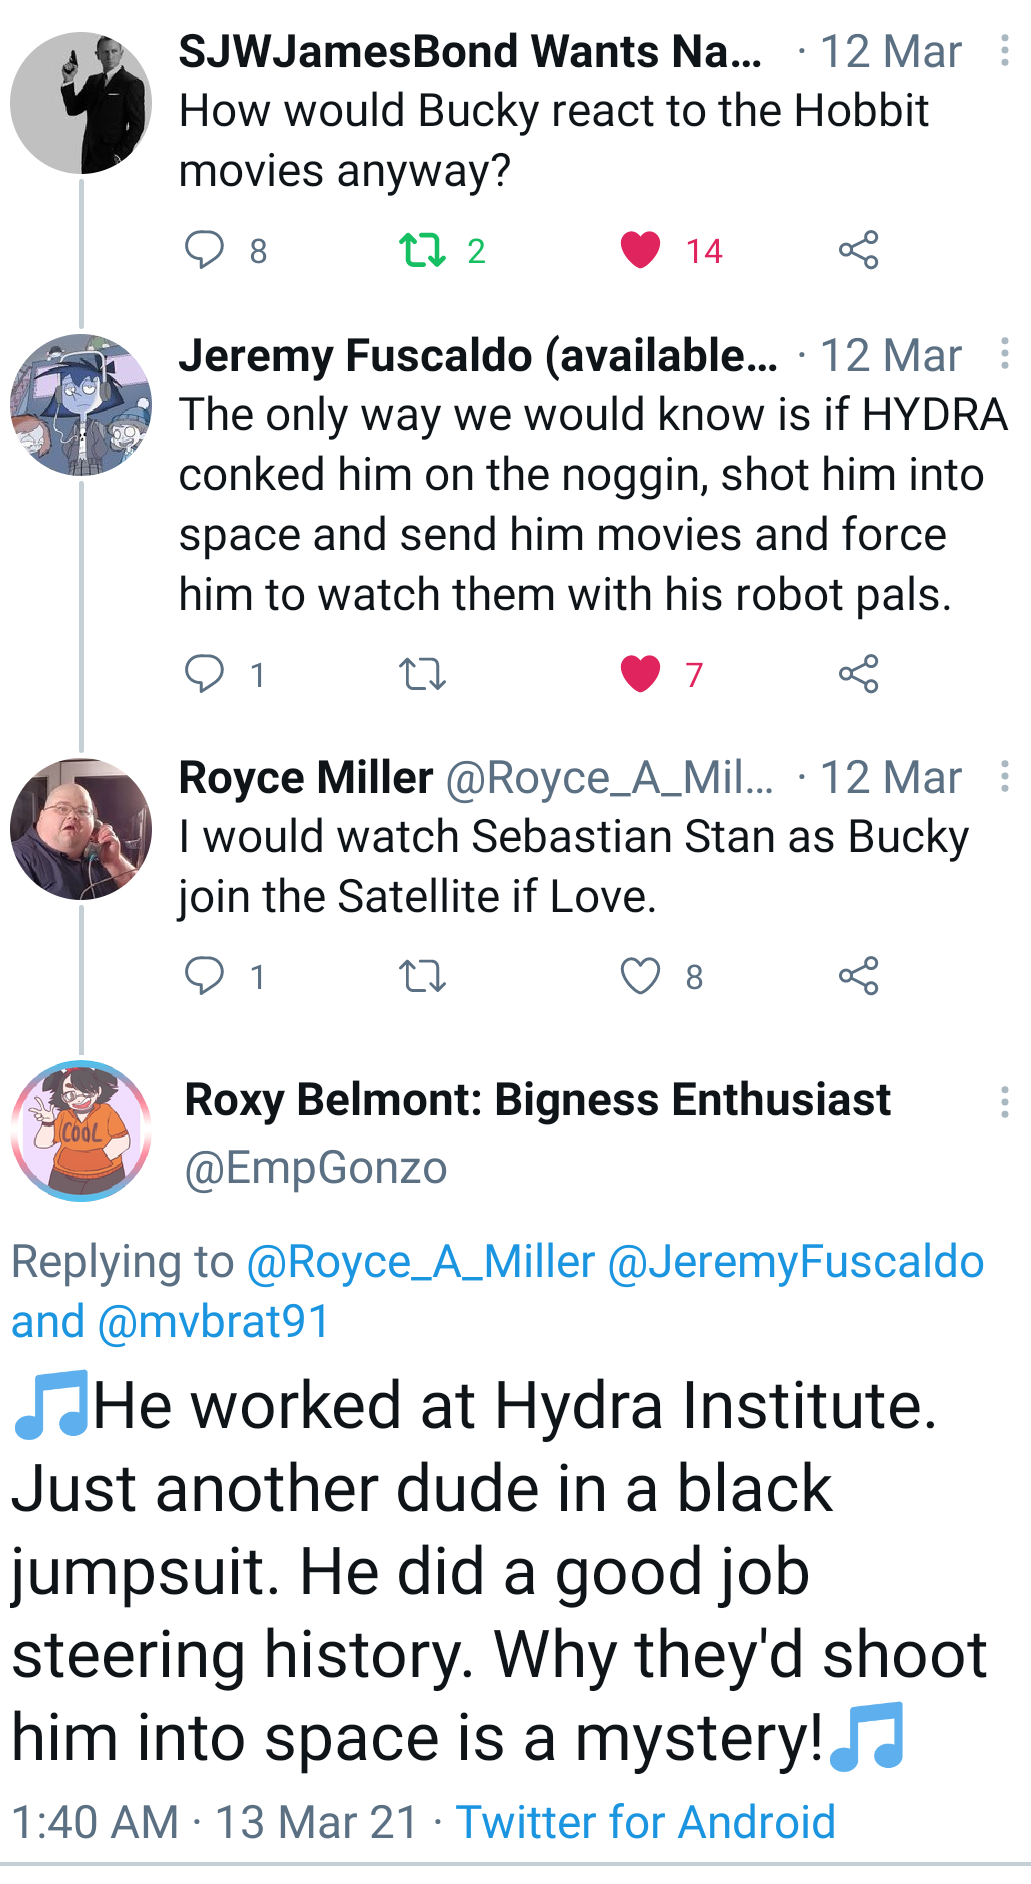Screen dimensions: 1031x1884
Task: Open the @Royce_A_Miller mention in reply line
Action: [421, 1262]
